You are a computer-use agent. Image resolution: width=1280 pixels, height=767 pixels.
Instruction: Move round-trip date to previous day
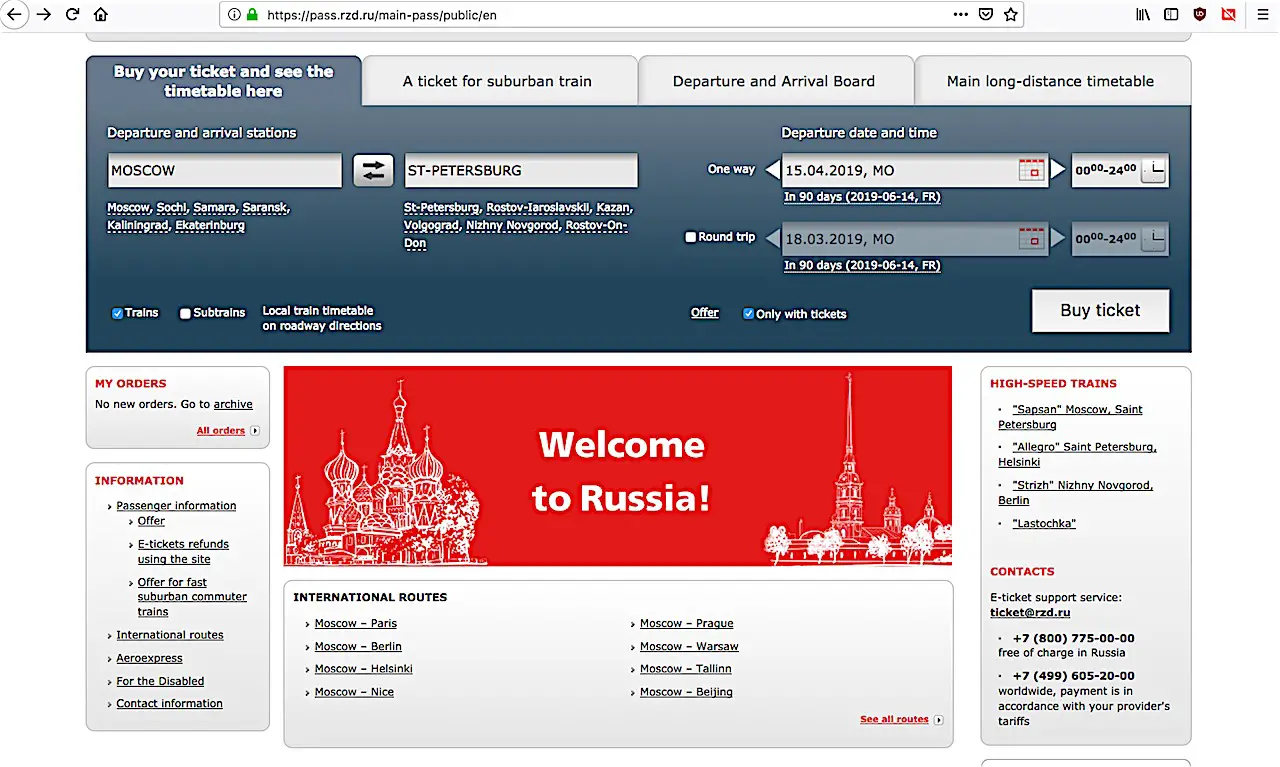(772, 239)
